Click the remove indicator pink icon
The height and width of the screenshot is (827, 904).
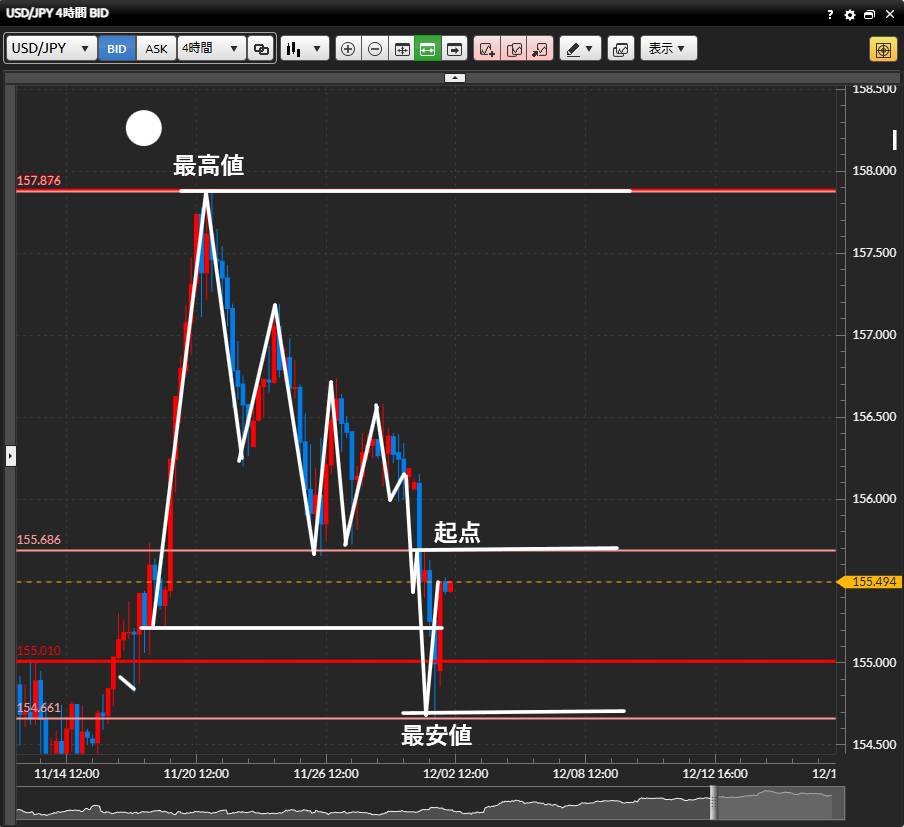(x=540, y=48)
